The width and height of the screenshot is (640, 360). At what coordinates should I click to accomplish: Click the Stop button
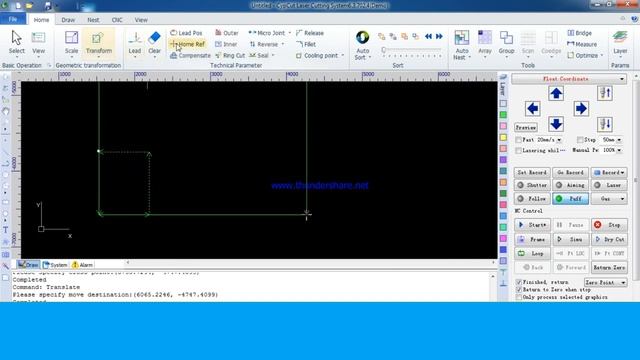[x=609, y=225]
